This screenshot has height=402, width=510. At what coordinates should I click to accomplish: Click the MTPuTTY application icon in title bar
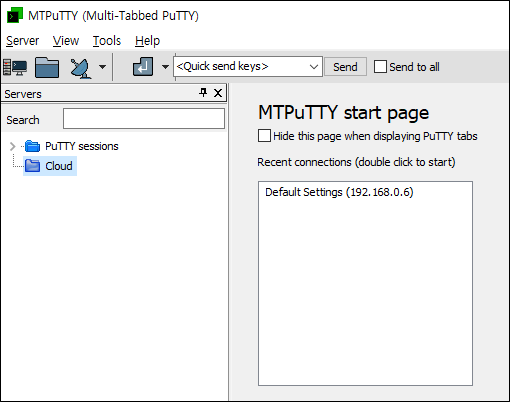[x=15, y=15]
